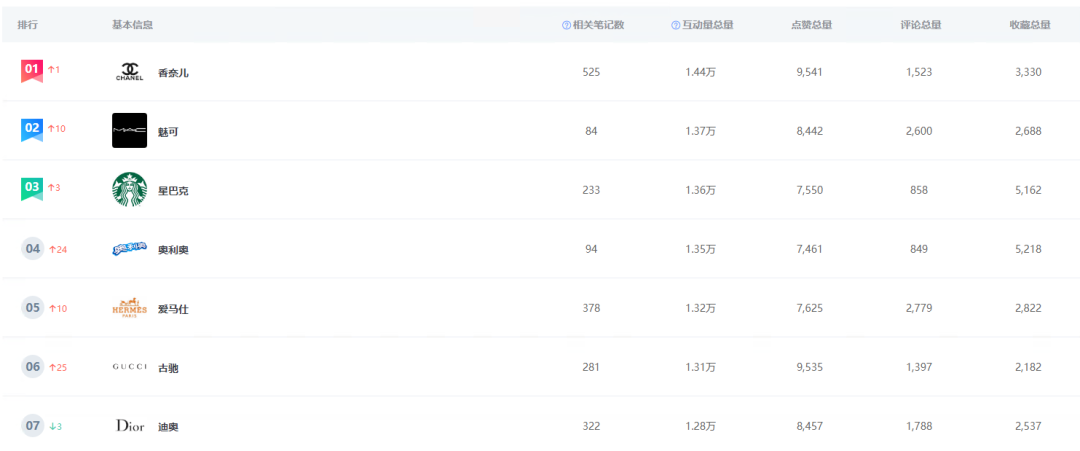
Task: Select the comments value 2,600
Action: pyautogui.click(x=919, y=131)
